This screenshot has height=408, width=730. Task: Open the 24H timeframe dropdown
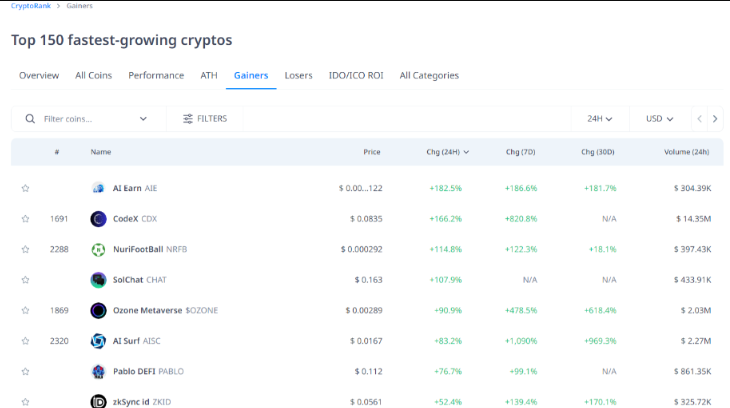click(x=600, y=119)
